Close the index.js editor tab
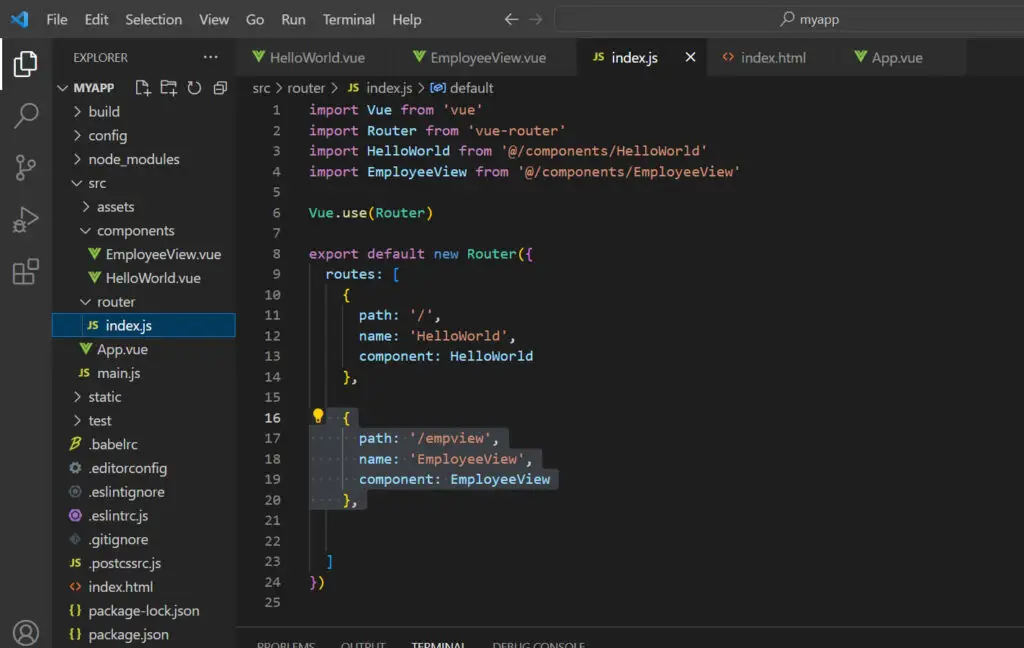The height and width of the screenshot is (648, 1024). (689, 57)
